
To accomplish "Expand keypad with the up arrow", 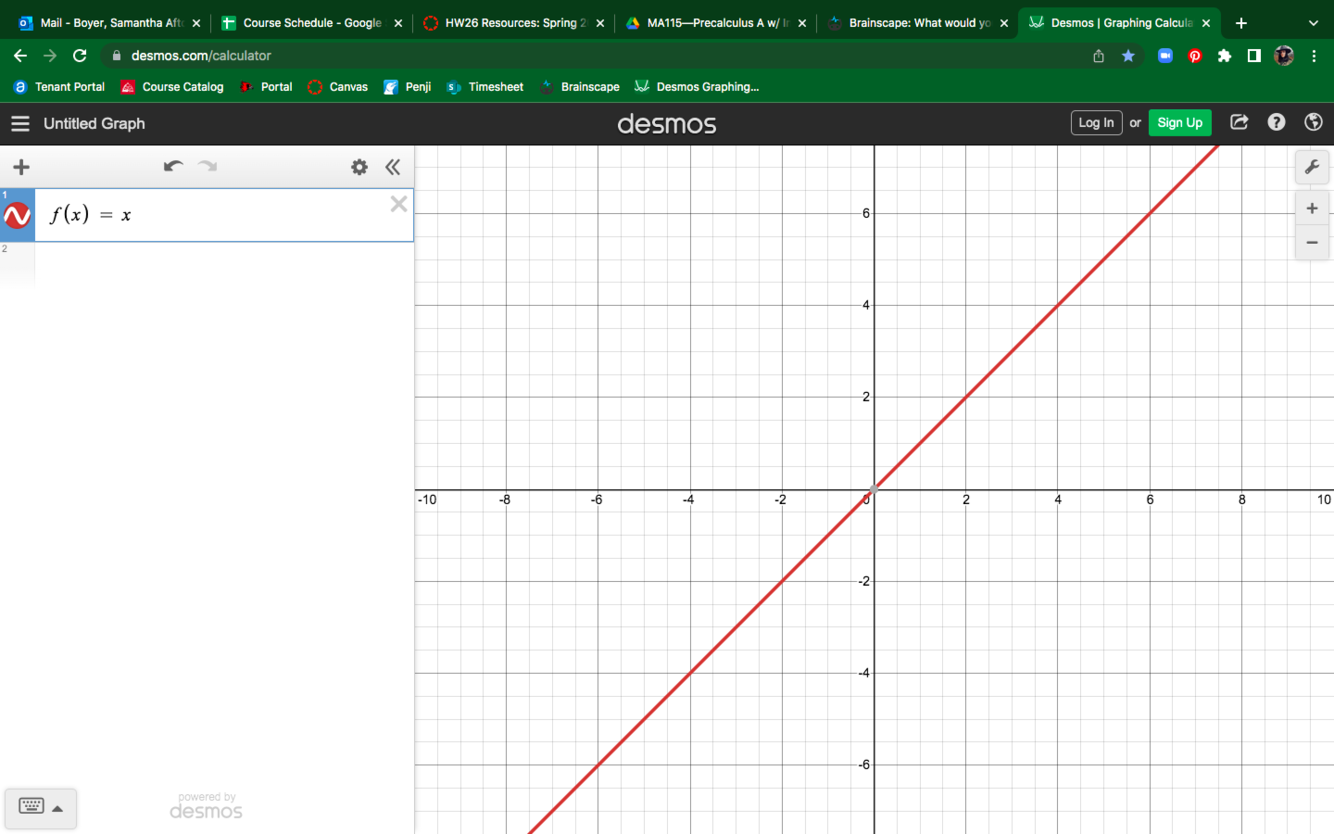I will coord(58,808).
